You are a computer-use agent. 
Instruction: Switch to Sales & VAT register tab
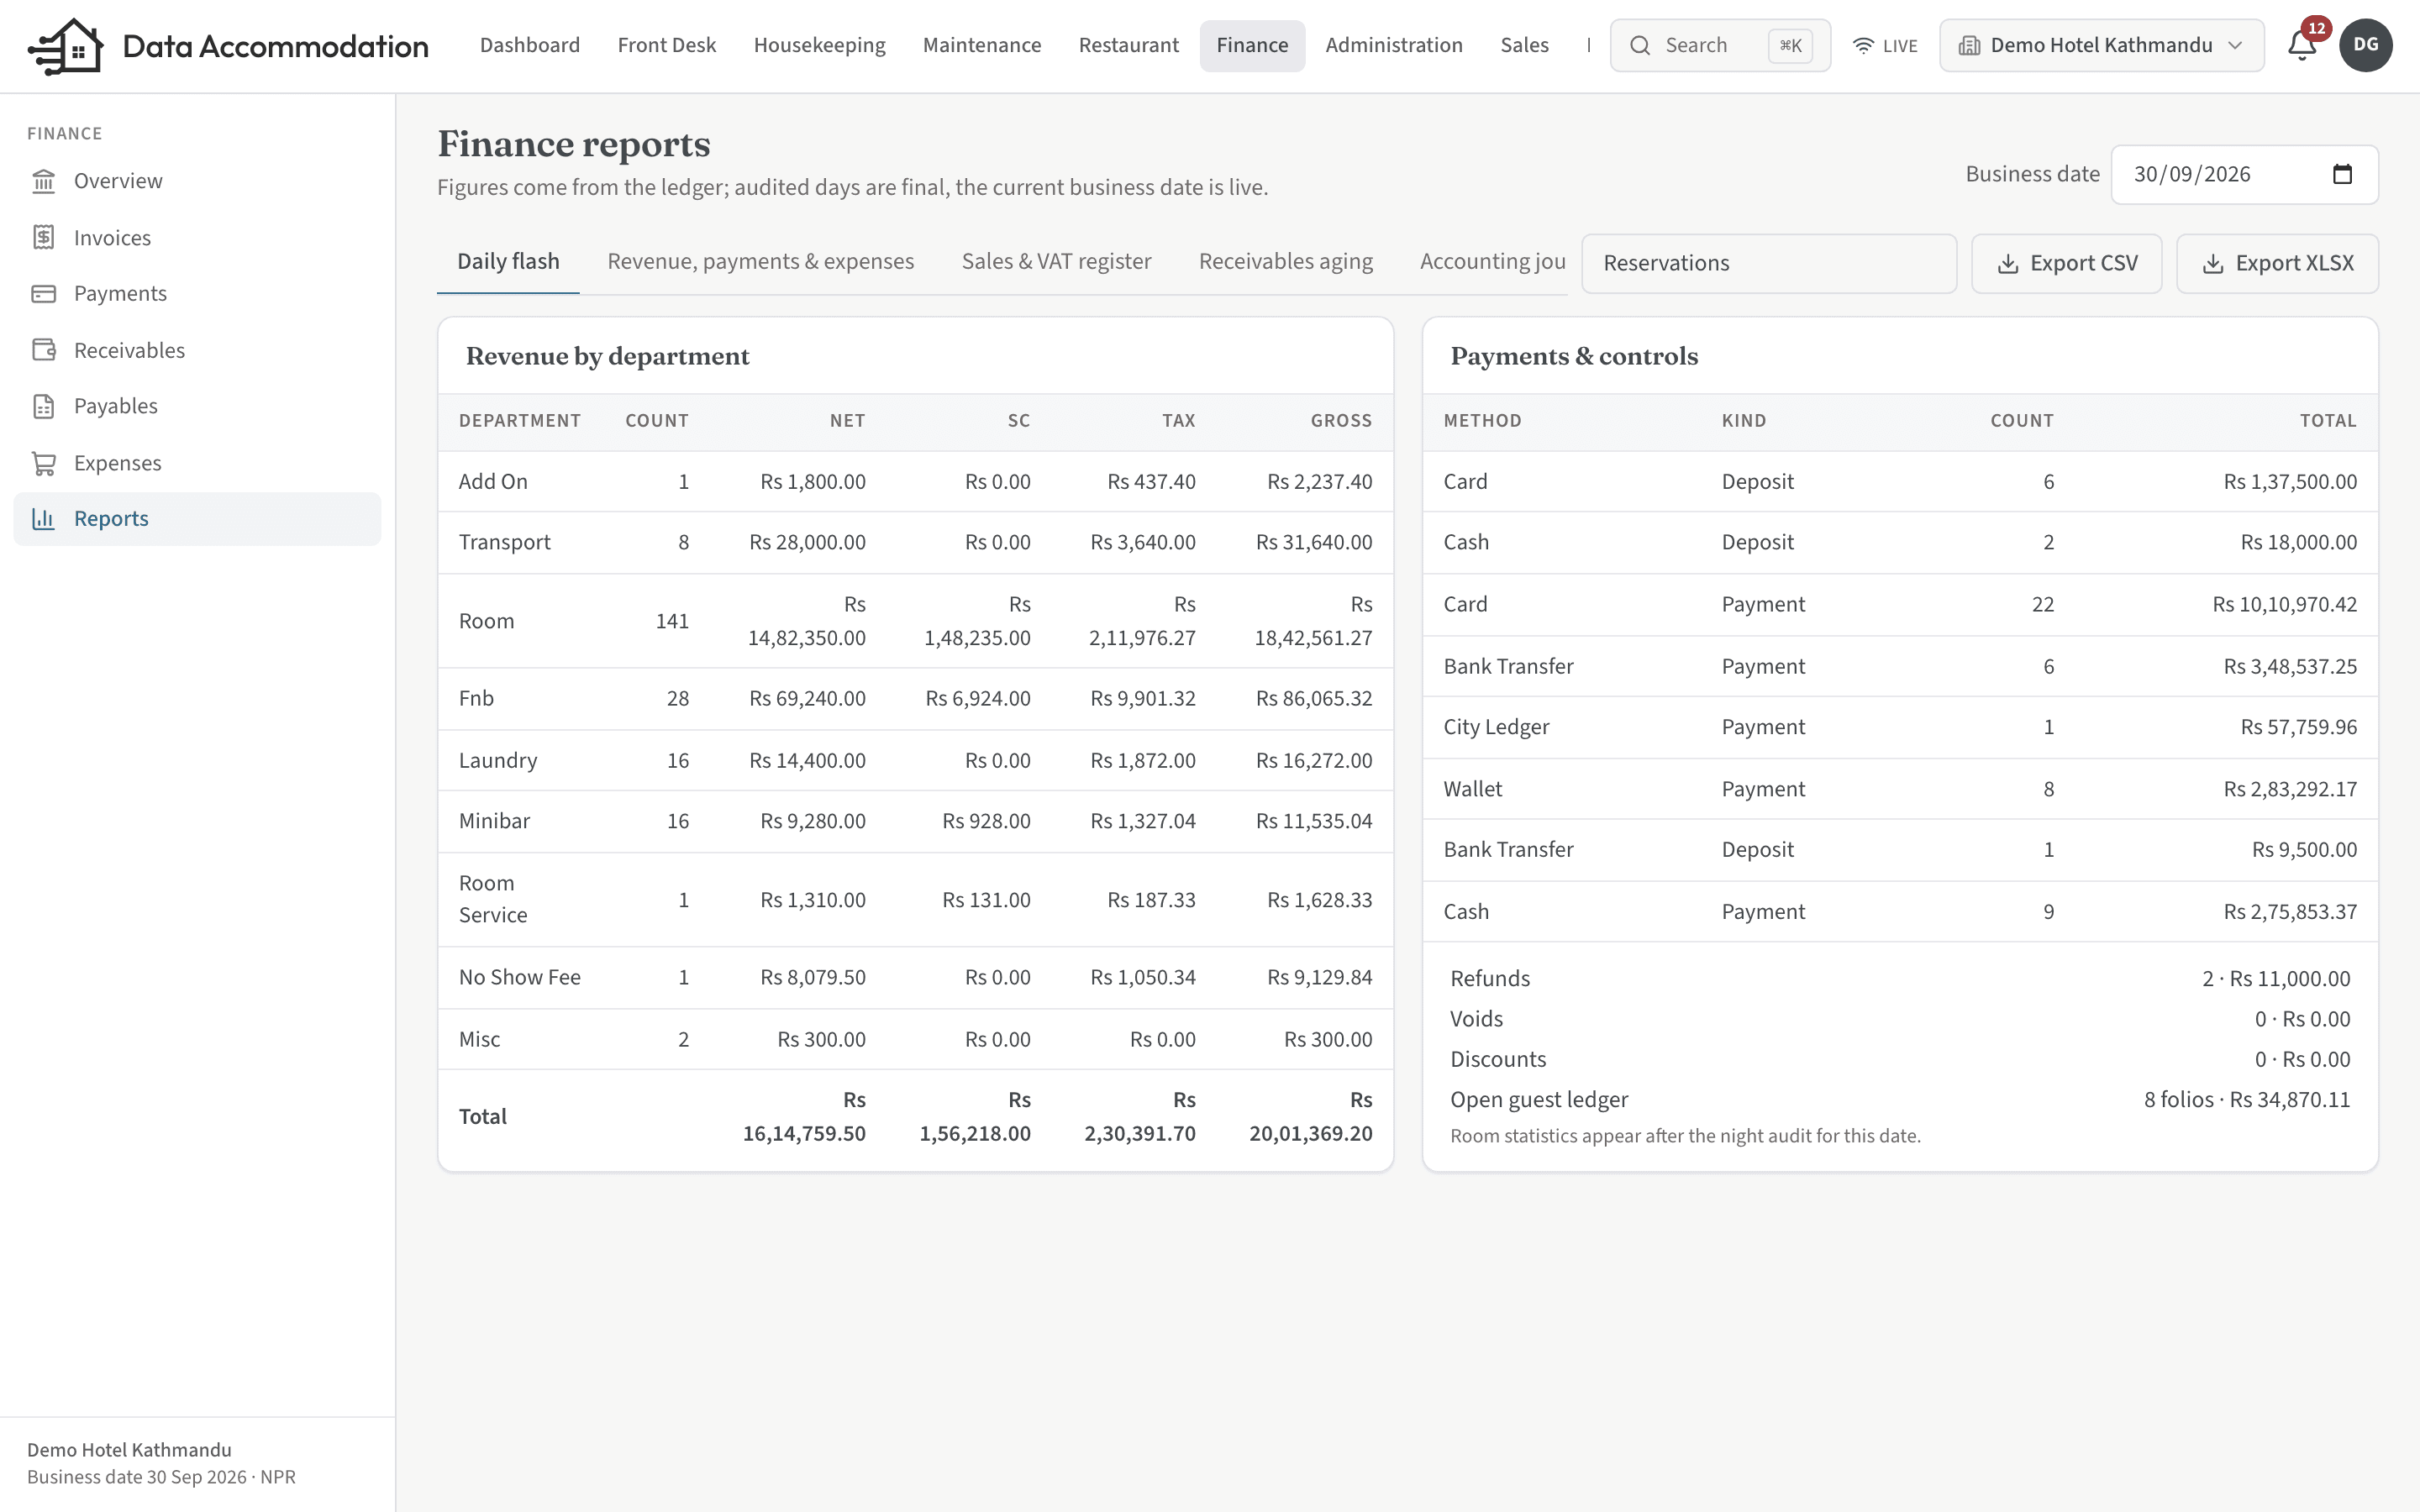coord(1056,262)
